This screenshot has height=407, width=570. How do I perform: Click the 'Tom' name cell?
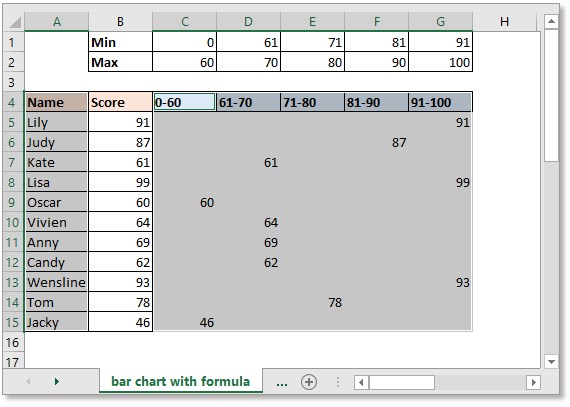click(56, 302)
